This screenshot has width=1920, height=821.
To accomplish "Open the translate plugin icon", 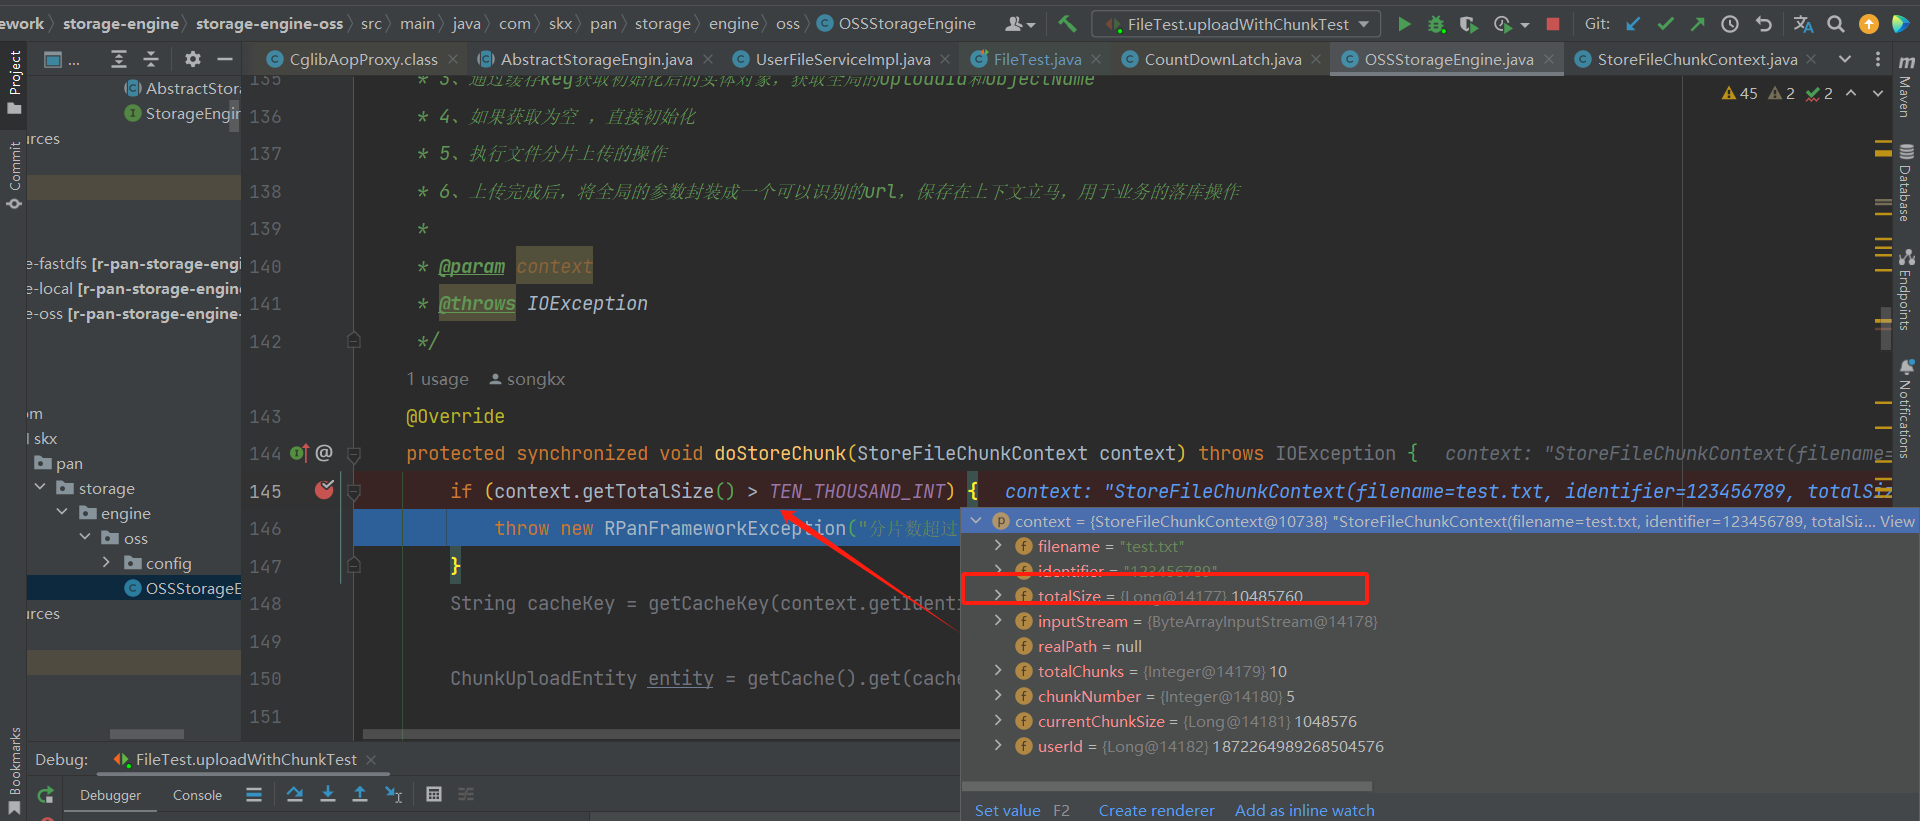I will click(1803, 24).
